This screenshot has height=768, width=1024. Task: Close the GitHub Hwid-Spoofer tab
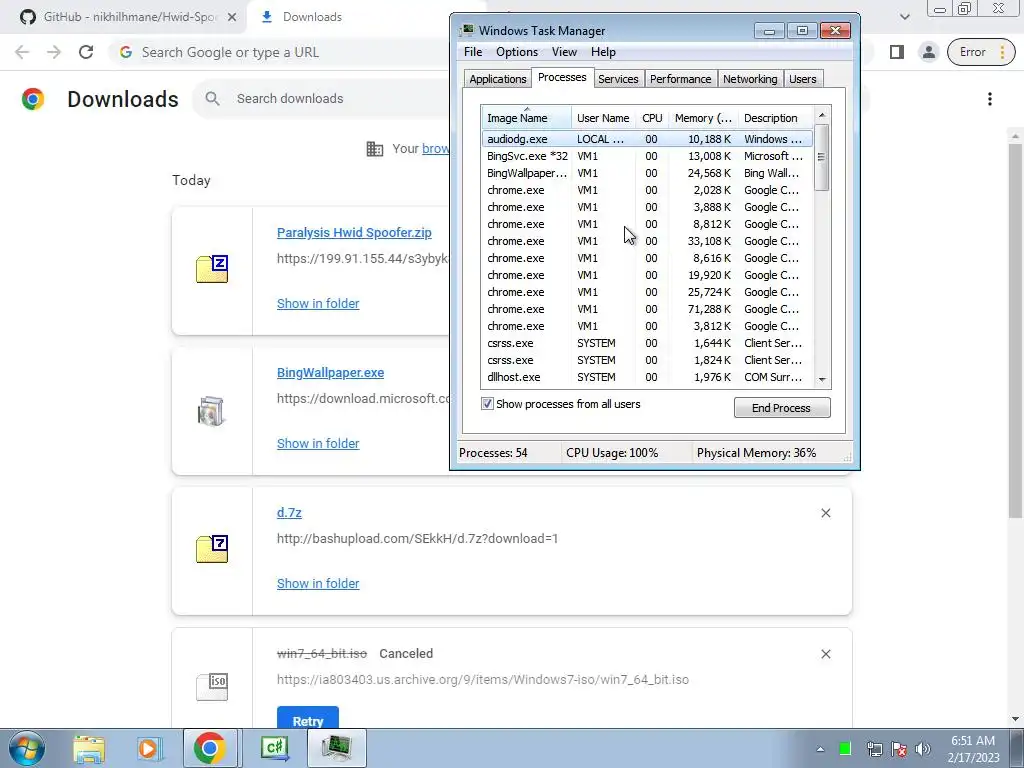(232, 17)
